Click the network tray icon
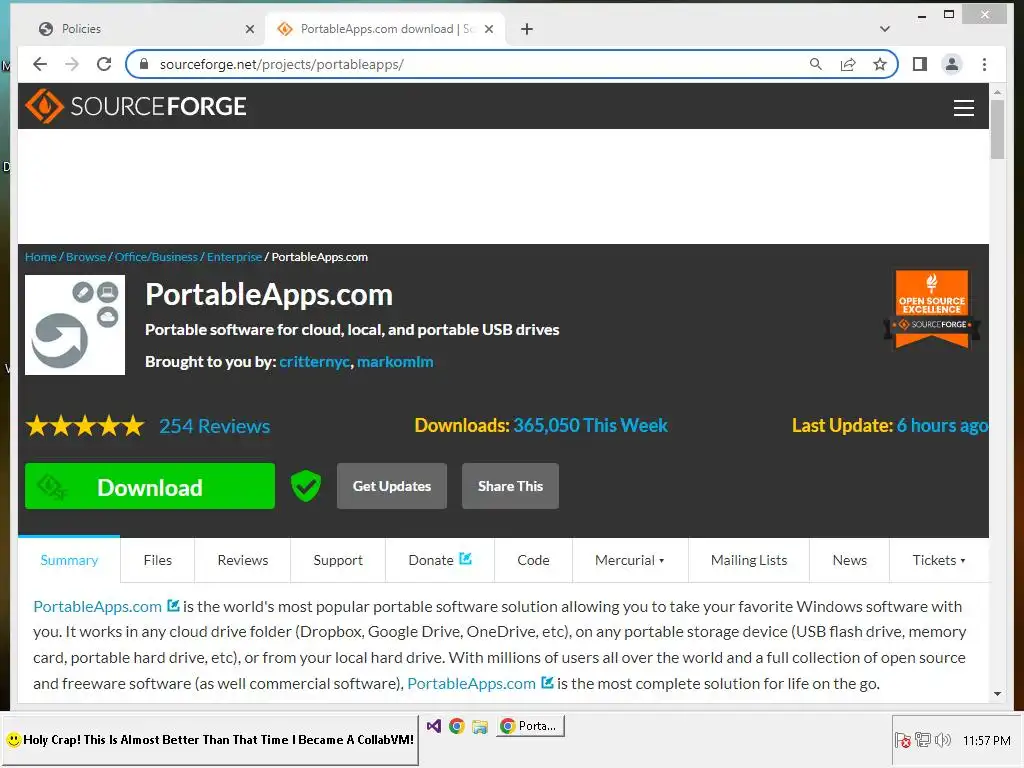Viewport: 1024px width, 768px height. click(x=923, y=740)
